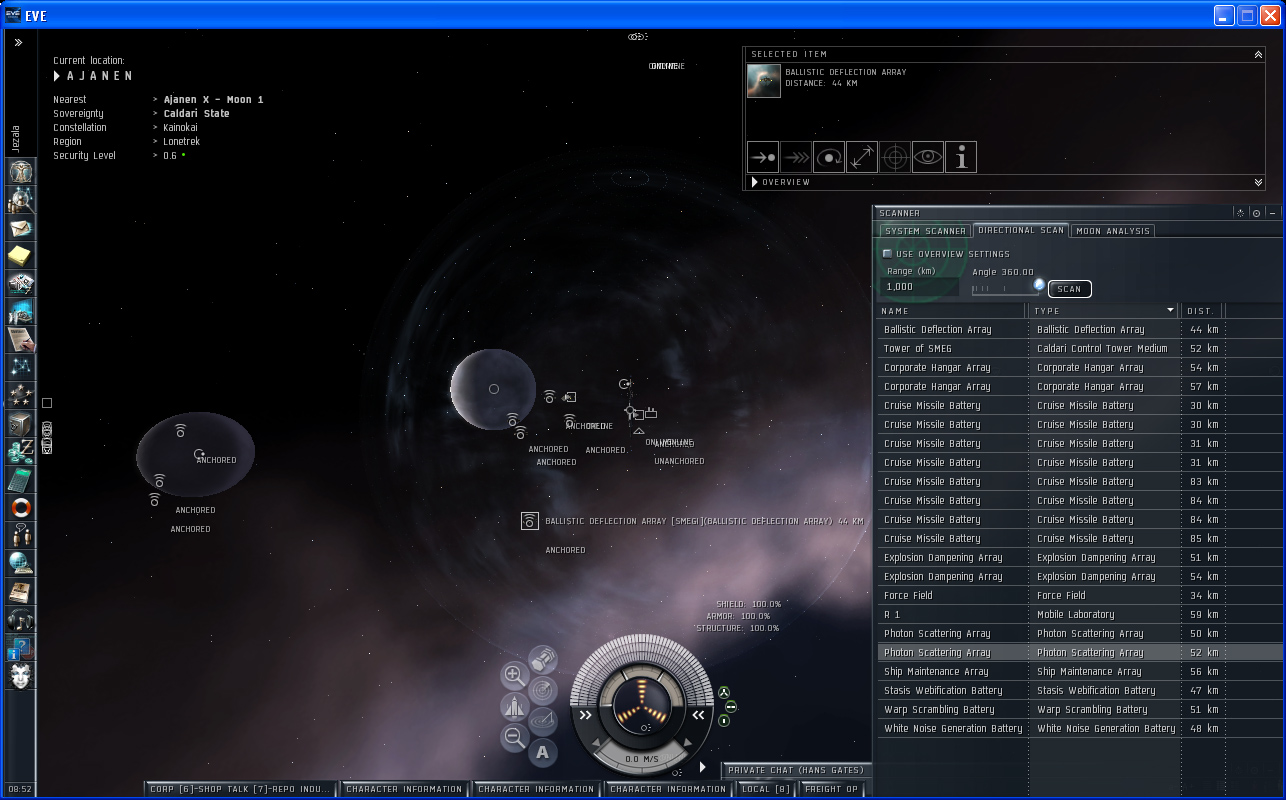The height and width of the screenshot is (800, 1286).
Task: Click the character portrait face icon
Action: coord(21,676)
